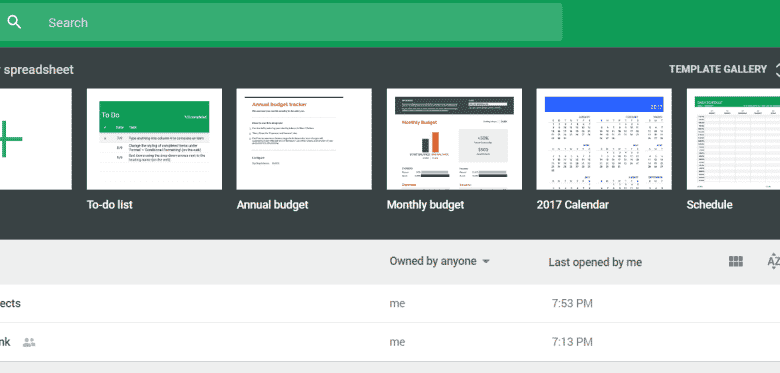Screen dimensions: 780x373
Task: Click owner 'me' in the 7:53 PM row
Action: [397, 303]
